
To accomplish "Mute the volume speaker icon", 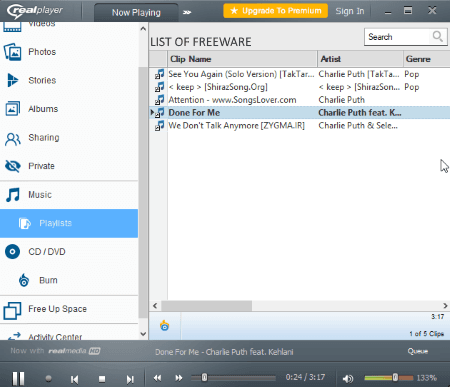I will tap(348, 378).
